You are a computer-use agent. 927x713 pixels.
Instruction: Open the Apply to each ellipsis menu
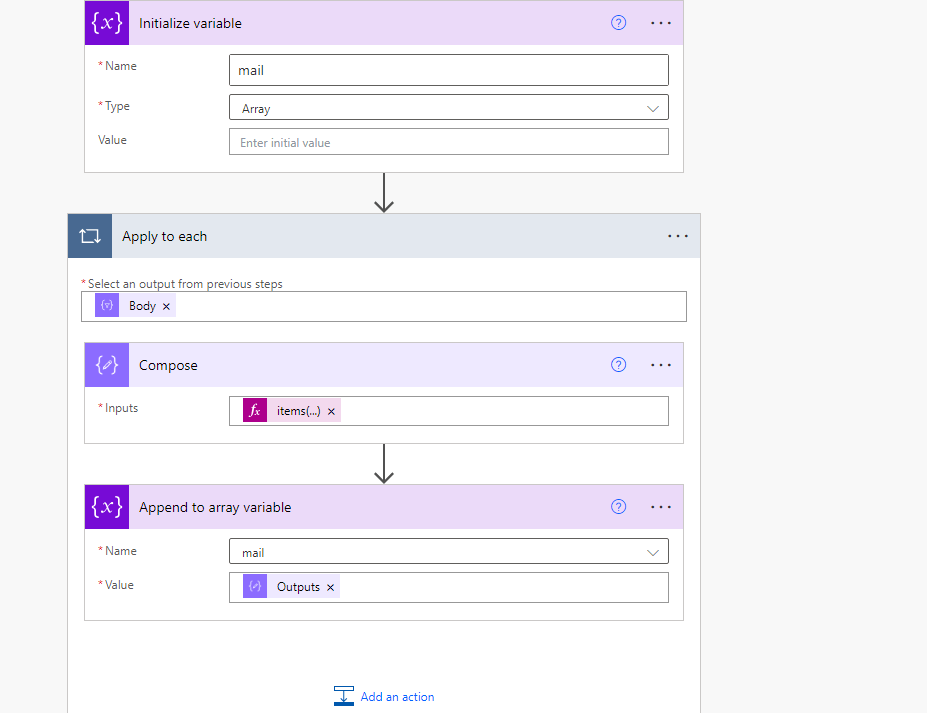pyautogui.click(x=678, y=236)
